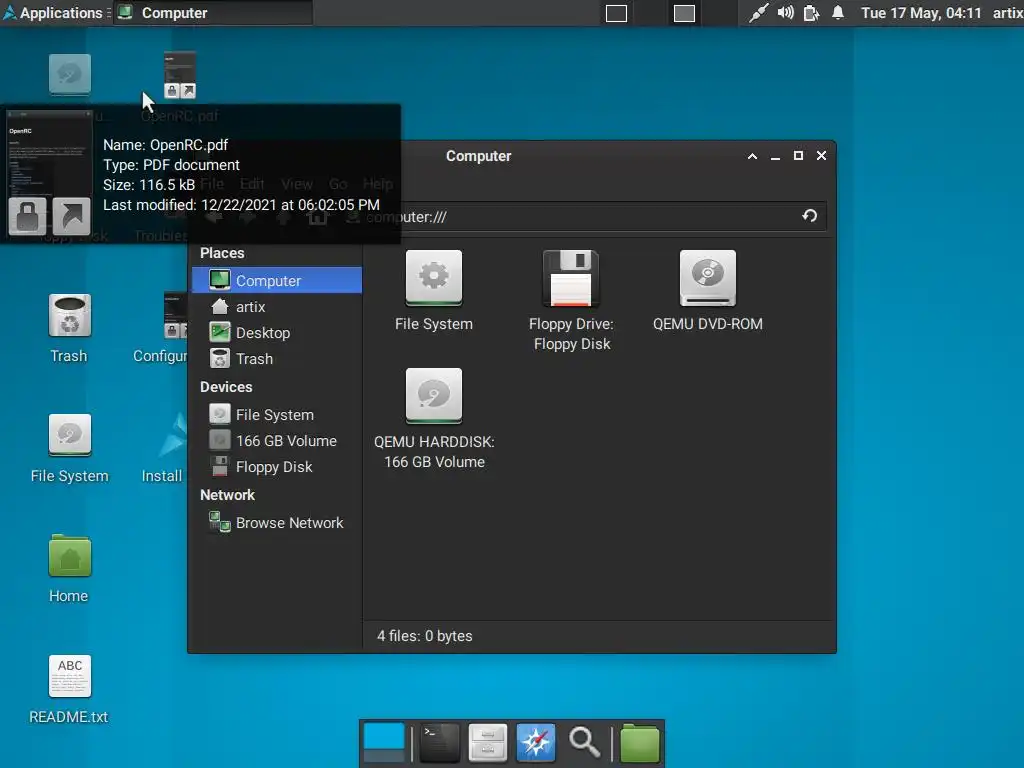Screen dimensions: 1024x768
Task: Switch to the first workspace in pager
Action: point(616,13)
